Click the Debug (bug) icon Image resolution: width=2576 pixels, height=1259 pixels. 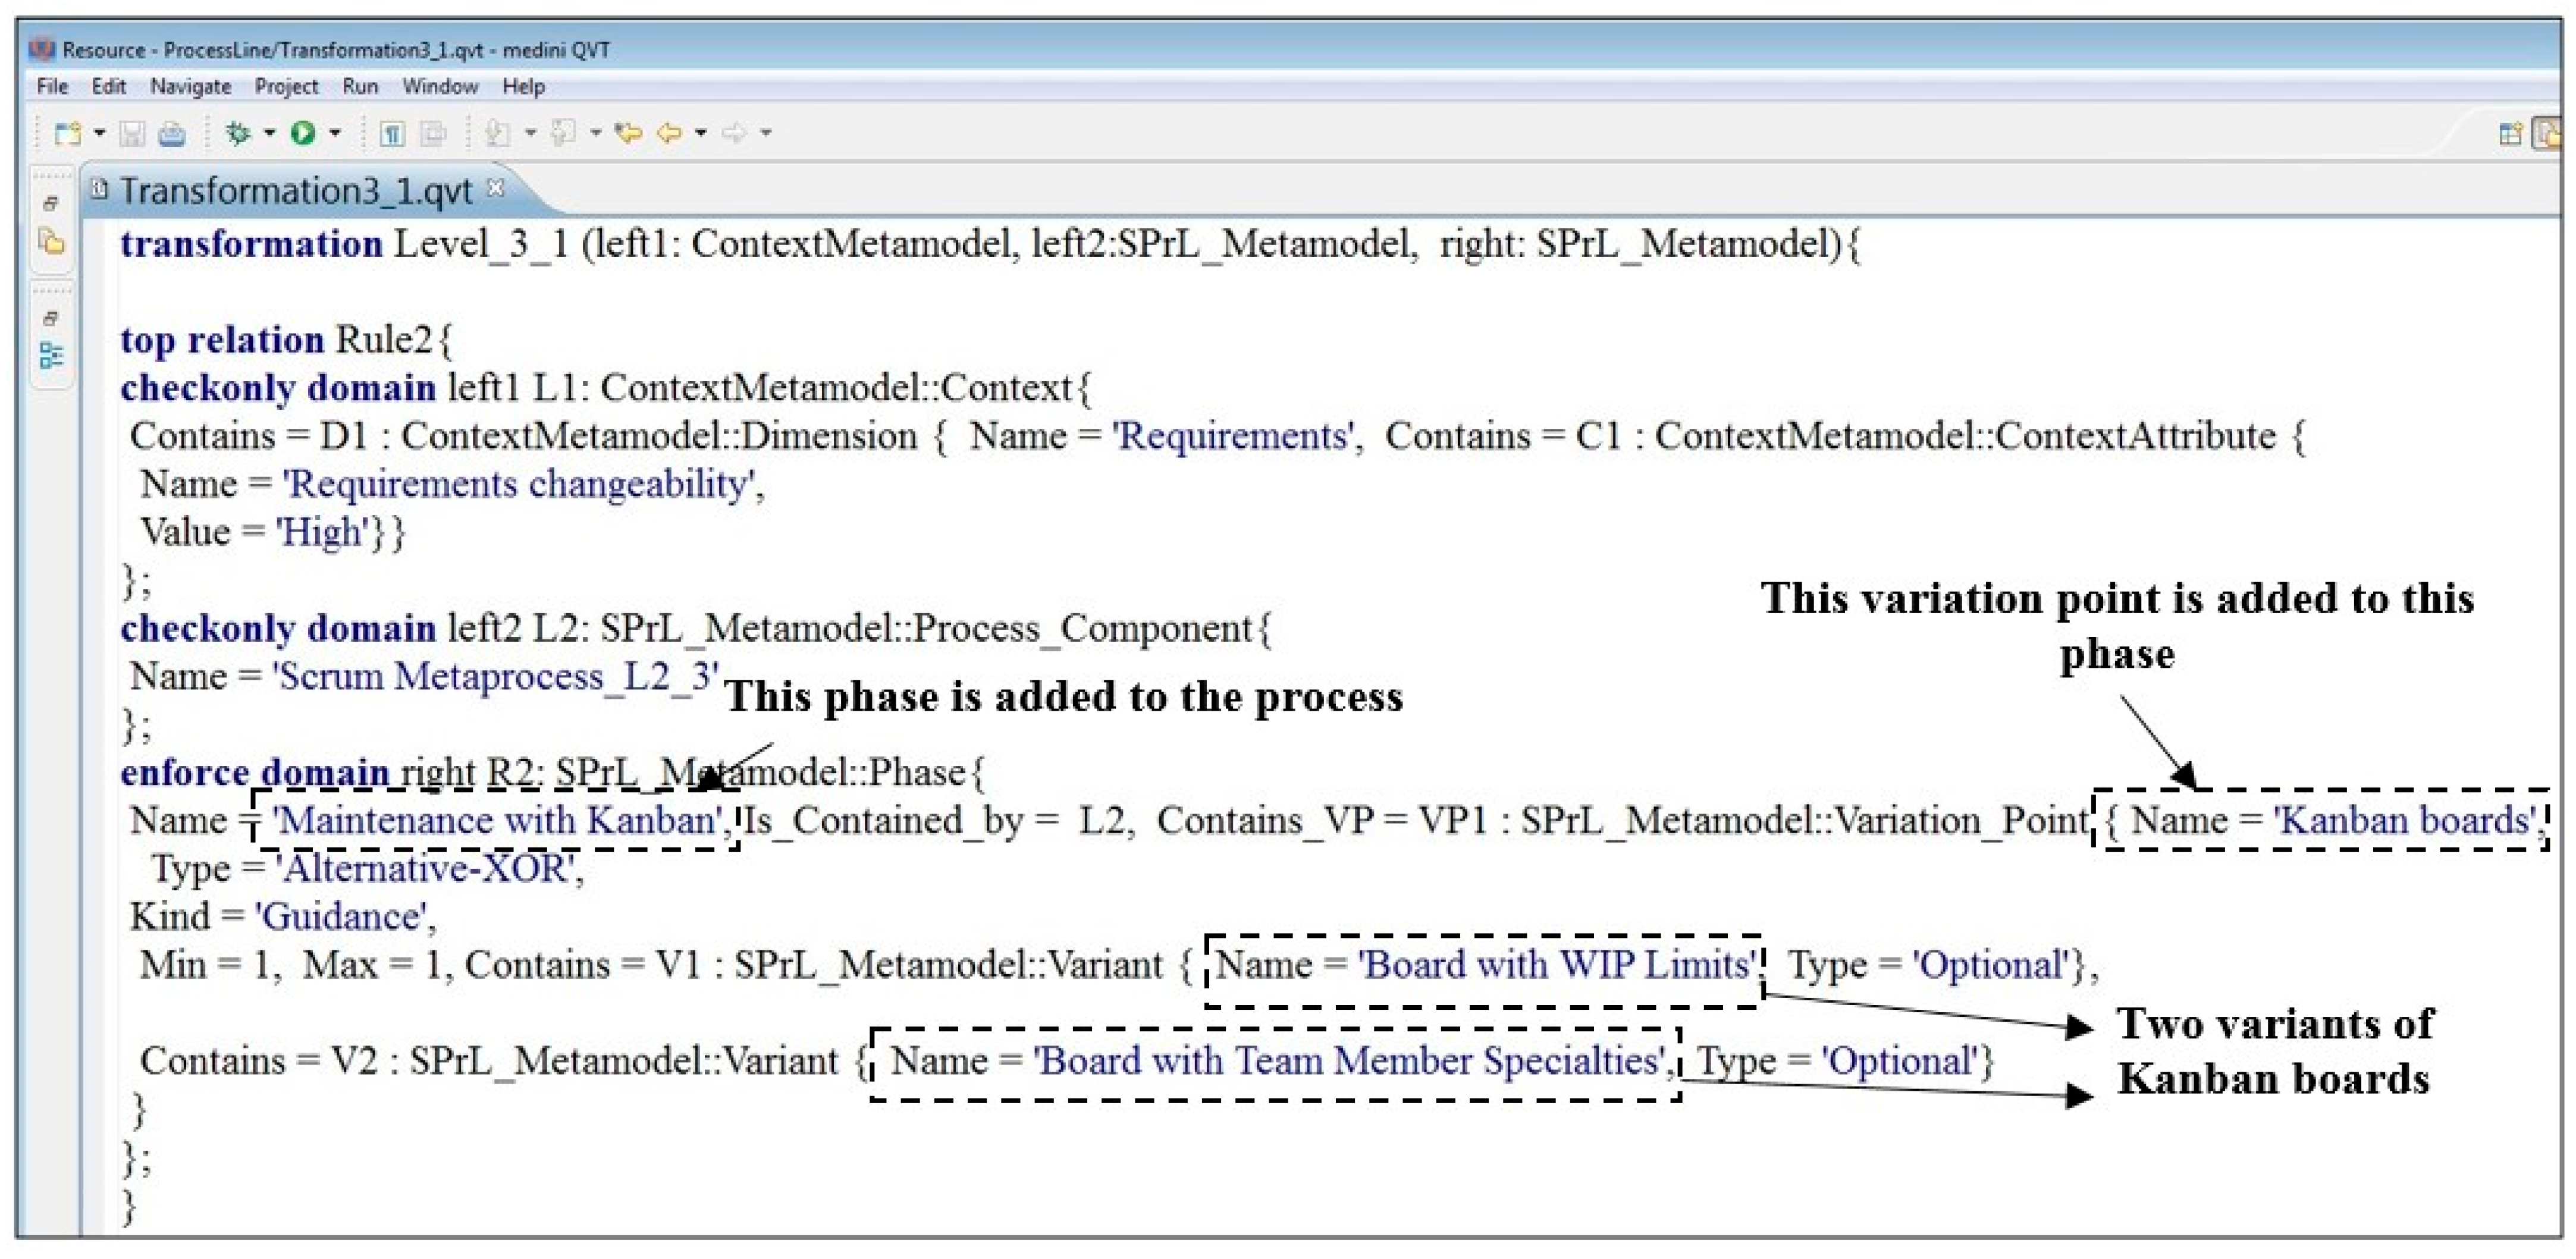coord(238,133)
